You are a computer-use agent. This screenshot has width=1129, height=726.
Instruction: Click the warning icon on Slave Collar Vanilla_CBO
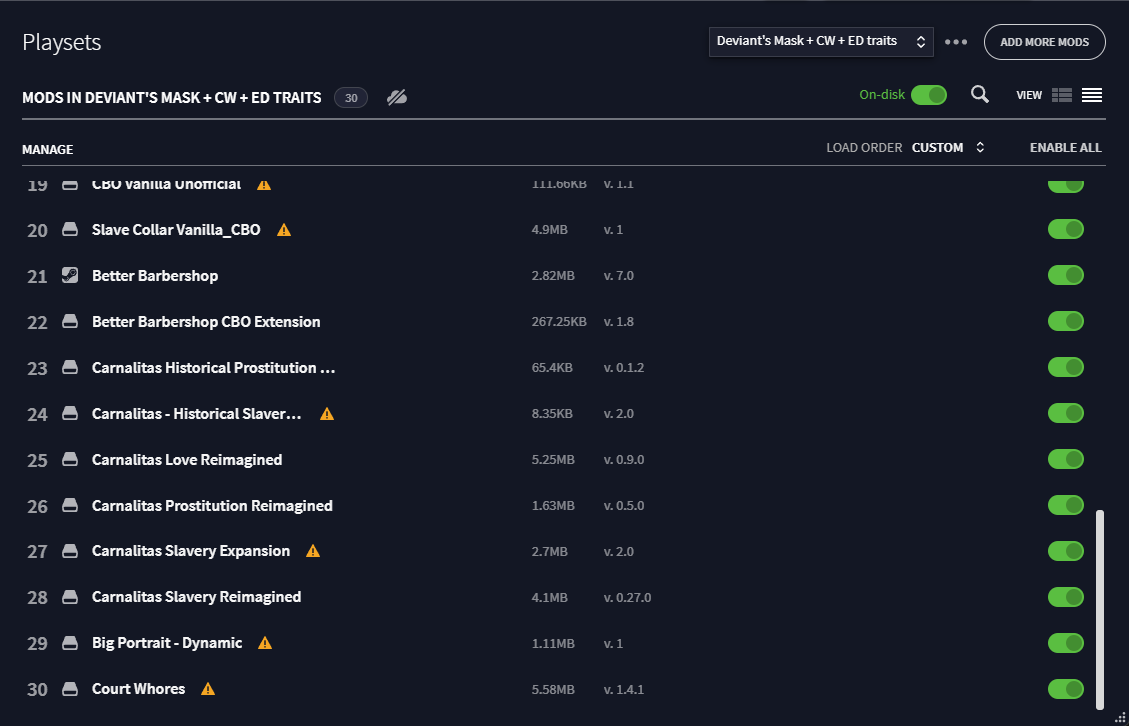284,230
